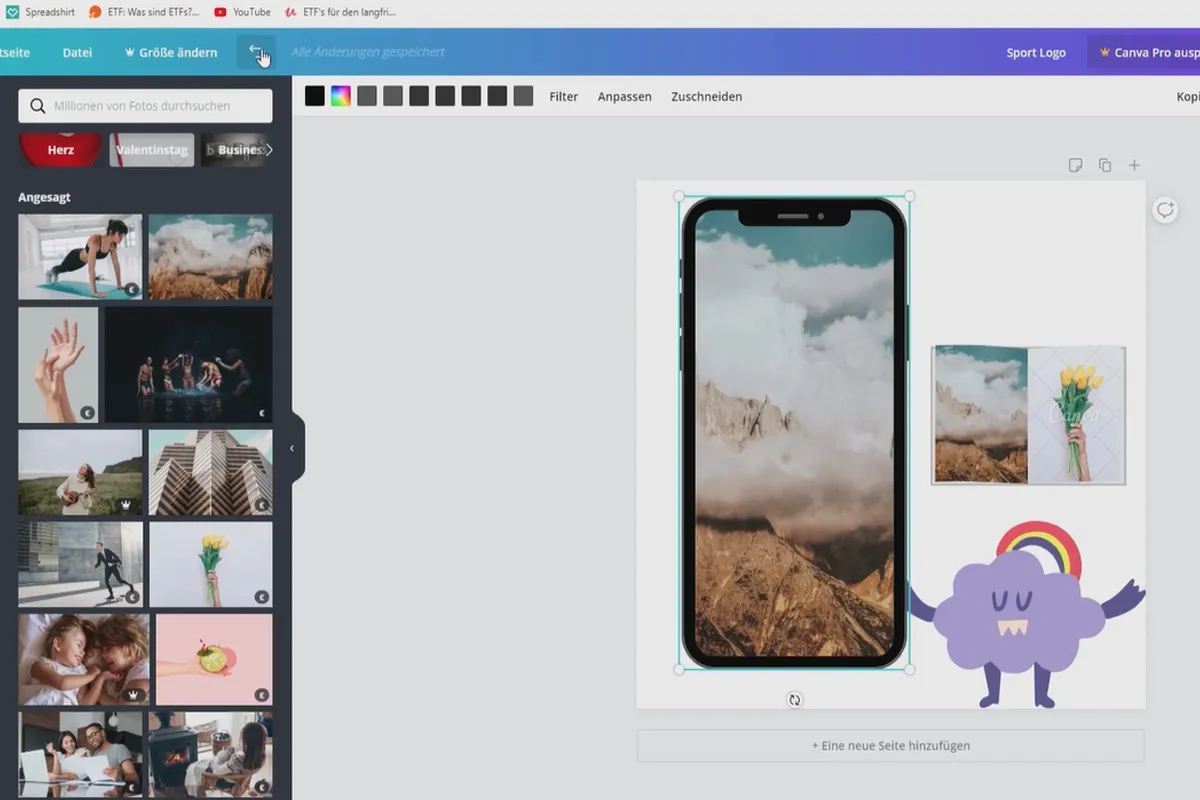The height and width of the screenshot is (800, 1200).
Task: Click the photo search input field
Action: 145,106
